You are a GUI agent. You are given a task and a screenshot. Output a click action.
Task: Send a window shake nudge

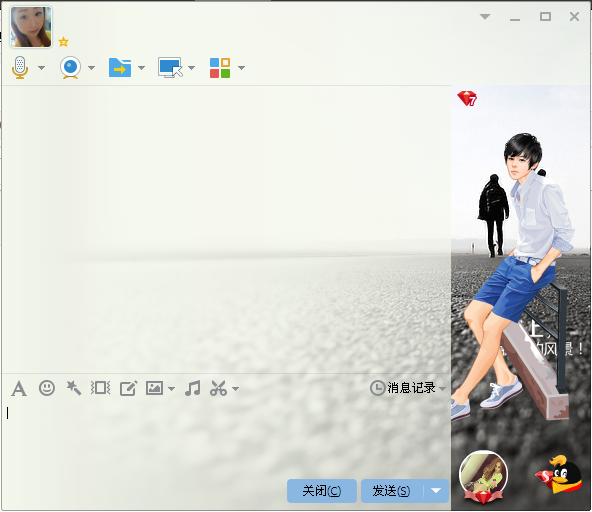(100, 388)
